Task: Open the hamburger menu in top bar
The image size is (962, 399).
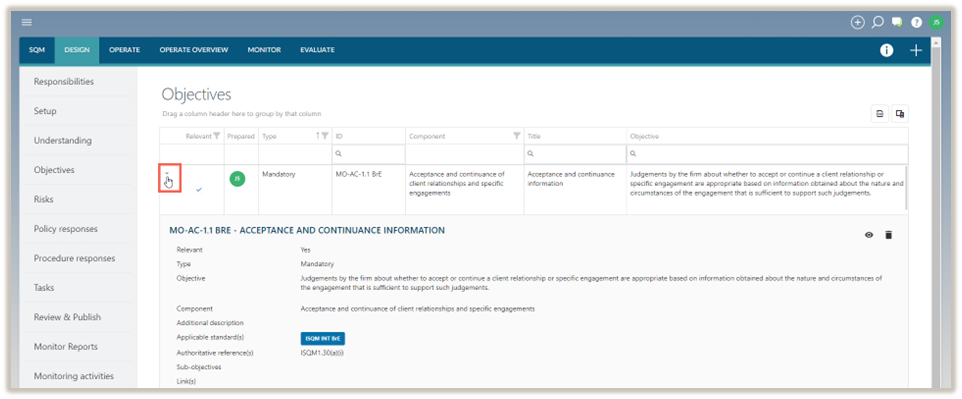Action: point(26,23)
